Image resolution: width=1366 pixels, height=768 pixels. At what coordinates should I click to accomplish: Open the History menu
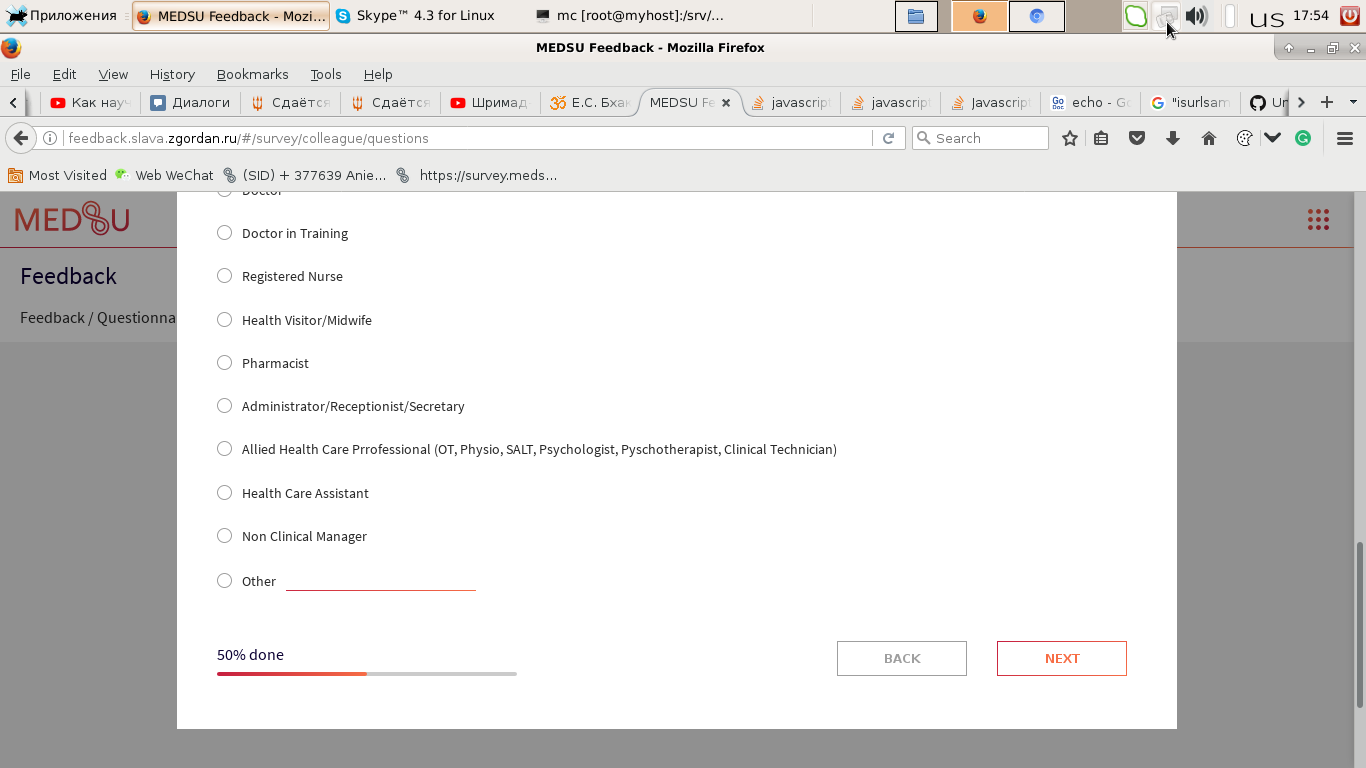point(172,74)
